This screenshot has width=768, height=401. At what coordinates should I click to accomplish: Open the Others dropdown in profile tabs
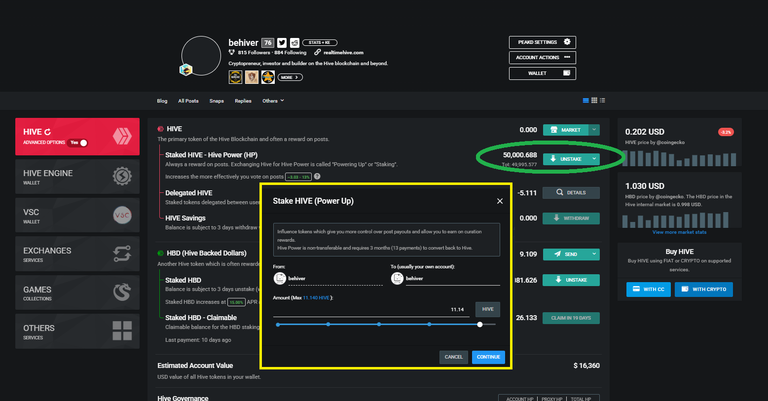coord(273,101)
